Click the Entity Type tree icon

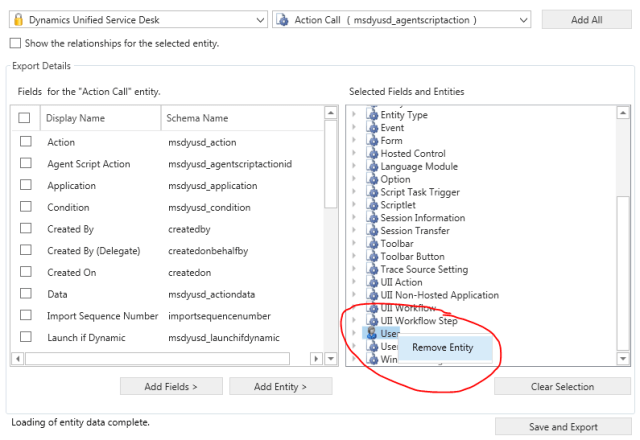[x=372, y=115]
